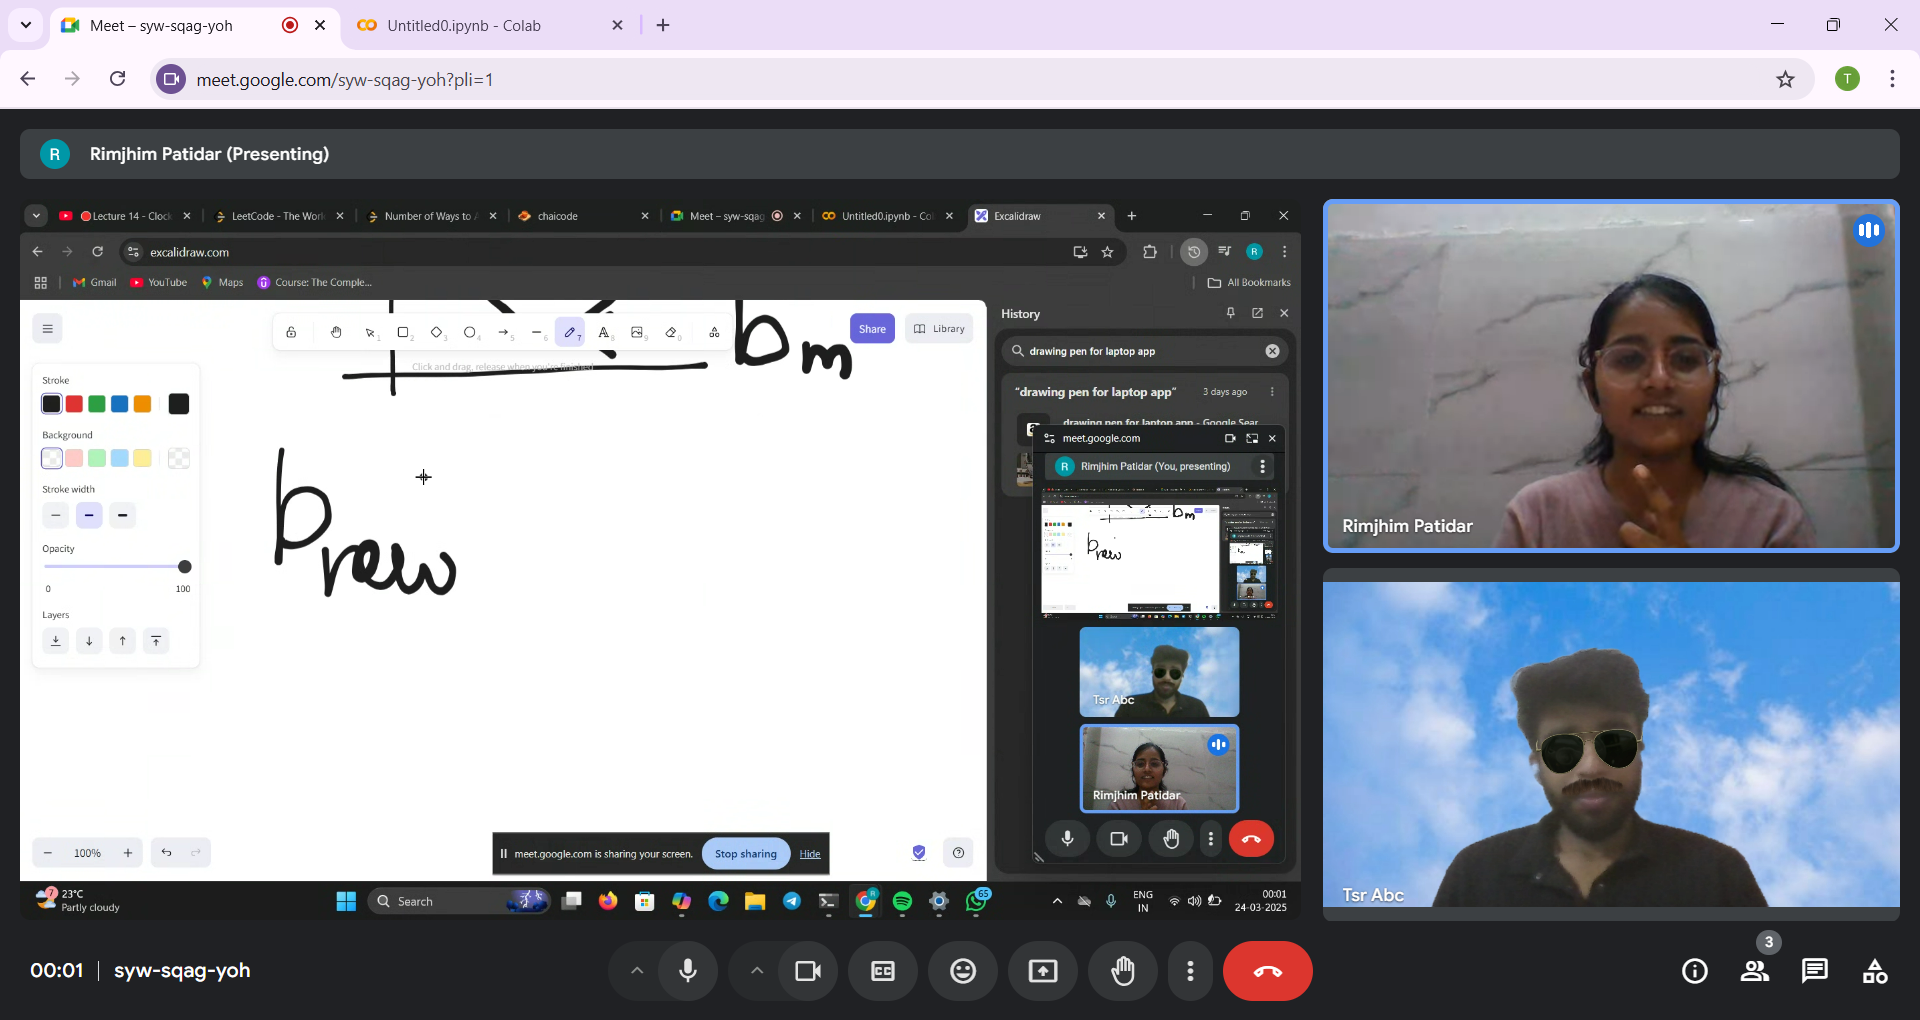Screen dimensions: 1920x1020
Task: Raise your hand in the meeting
Action: click(x=1123, y=971)
